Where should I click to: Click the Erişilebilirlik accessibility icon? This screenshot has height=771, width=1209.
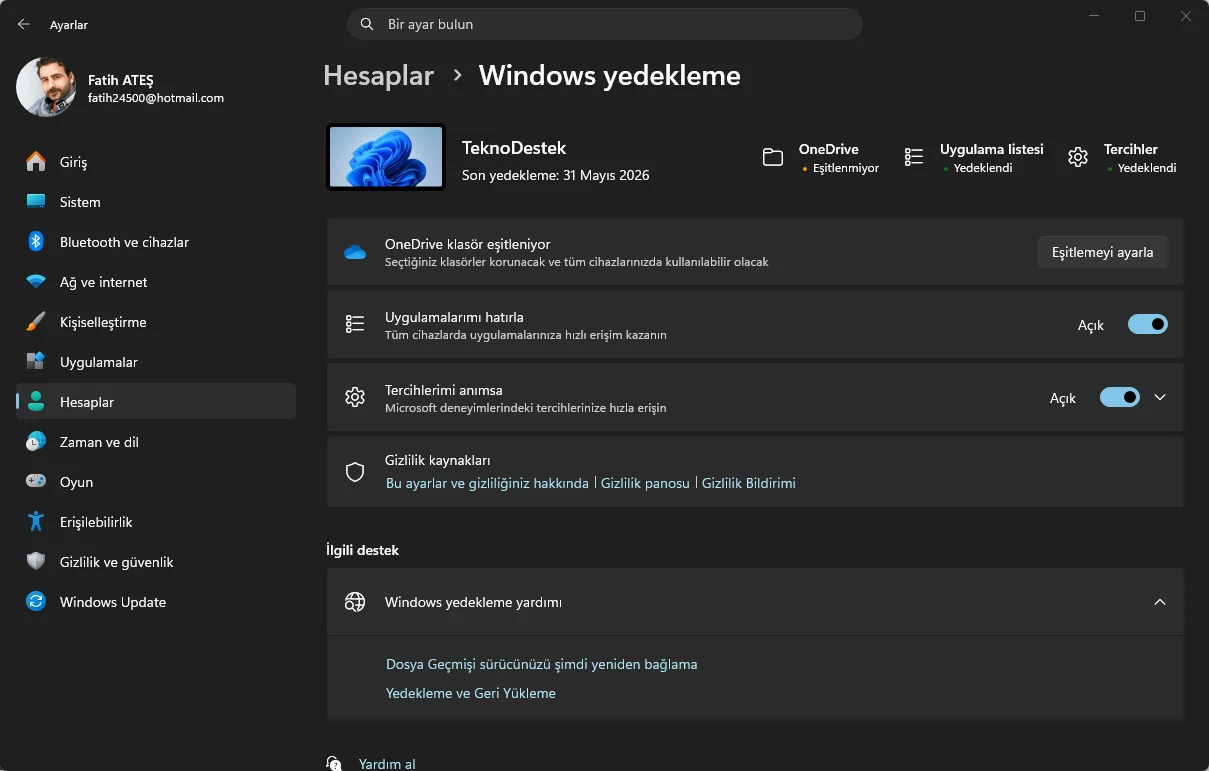[36, 522]
